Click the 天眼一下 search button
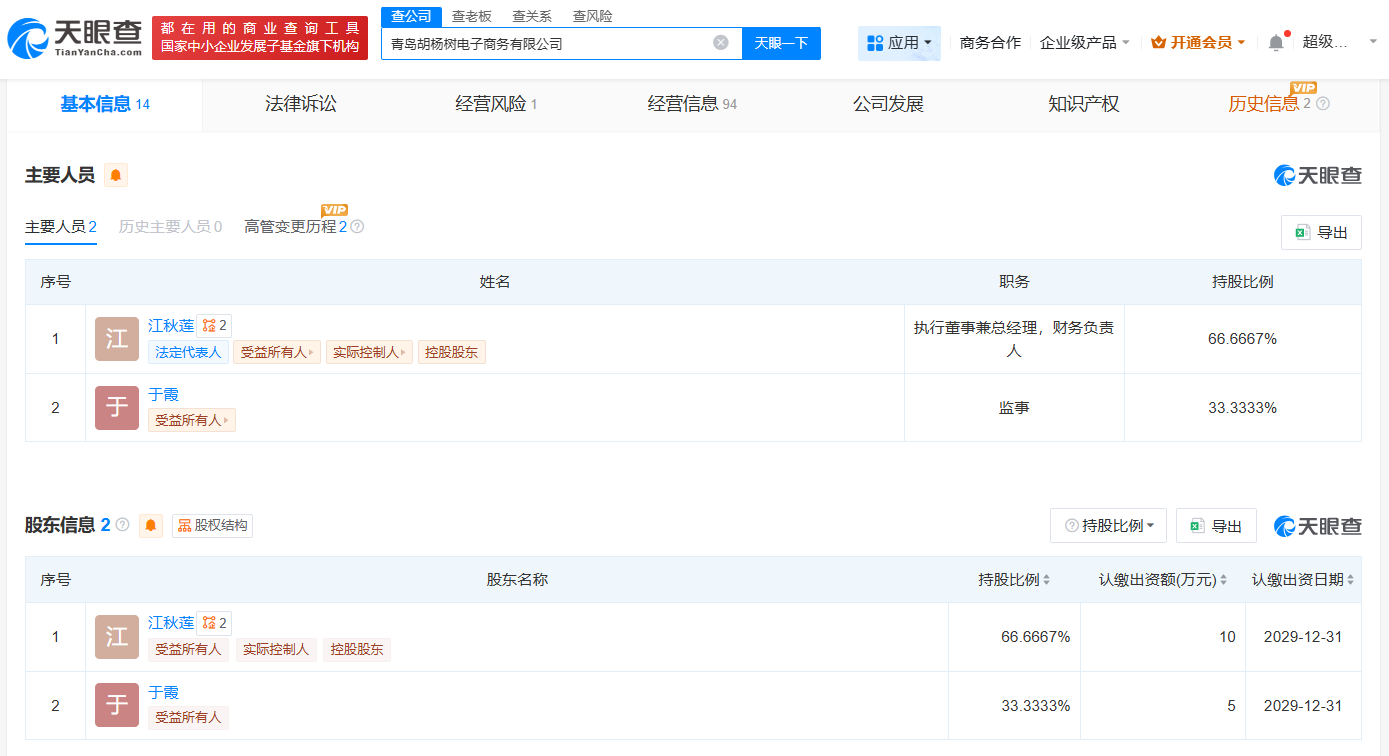The width and height of the screenshot is (1389, 756). pyautogui.click(x=781, y=43)
